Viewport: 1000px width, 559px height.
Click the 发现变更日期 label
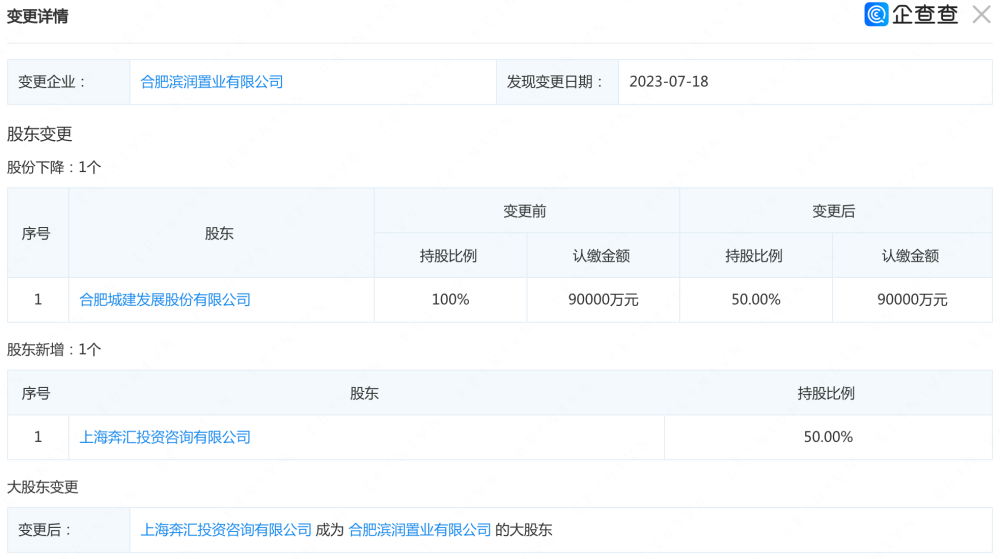[554, 82]
